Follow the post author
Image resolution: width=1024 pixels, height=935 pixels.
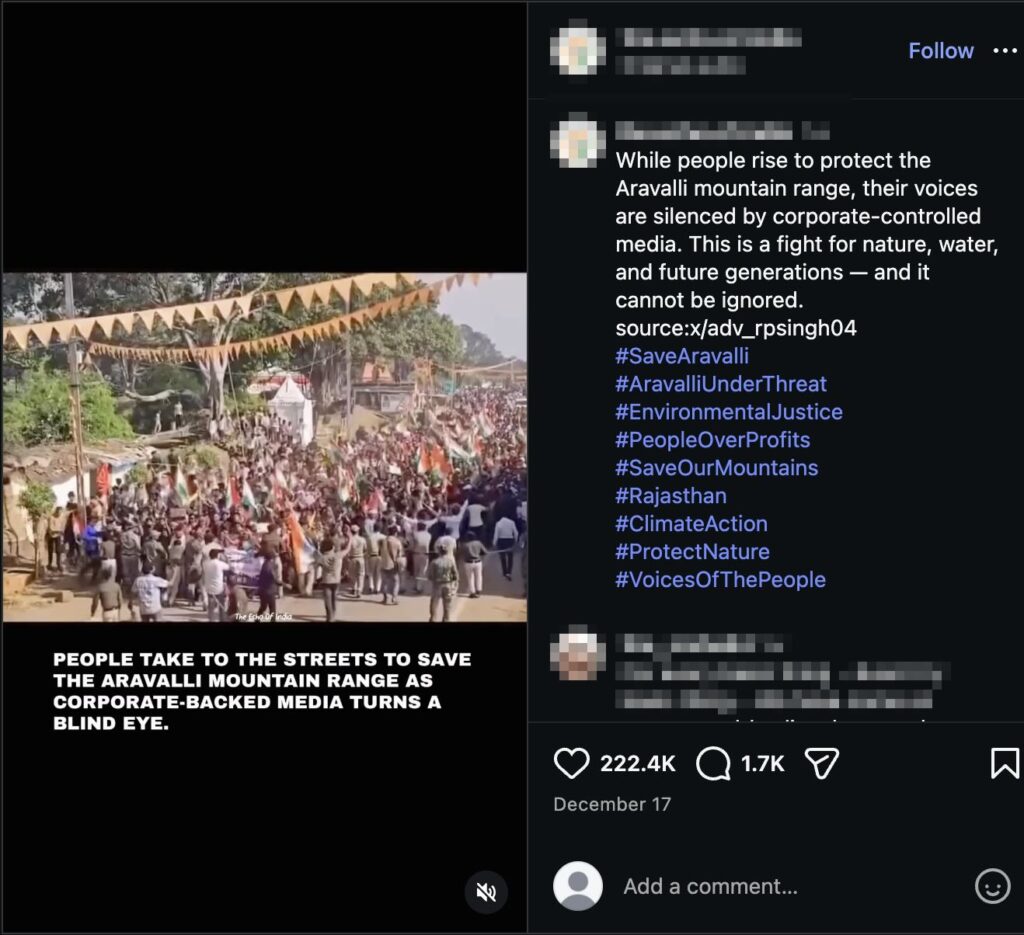tap(940, 51)
